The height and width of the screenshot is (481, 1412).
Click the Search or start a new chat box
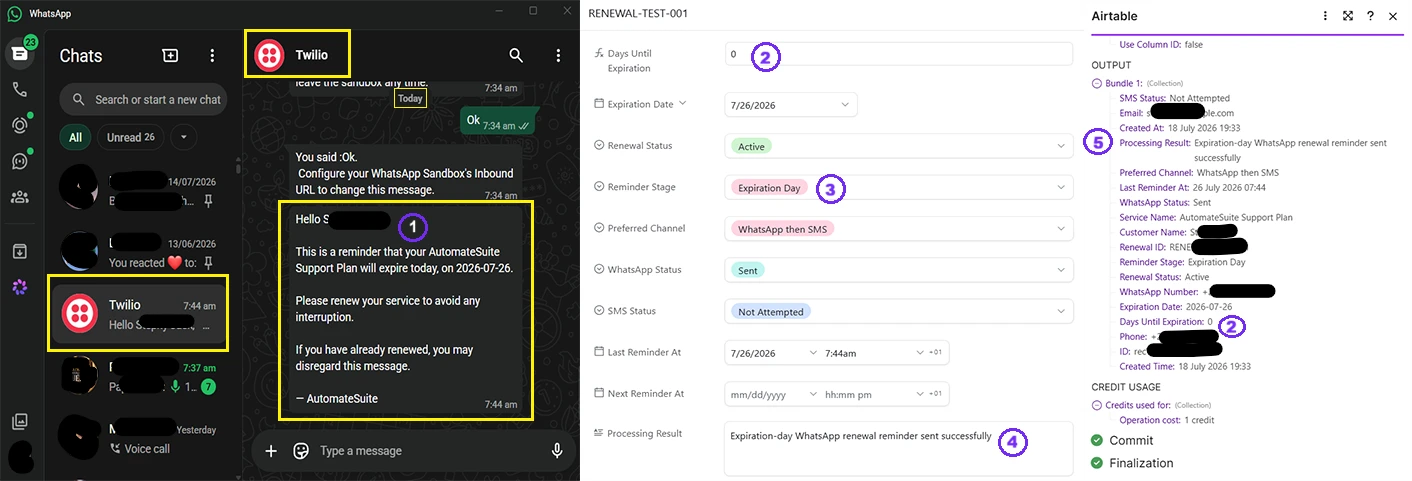click(143, 99)
